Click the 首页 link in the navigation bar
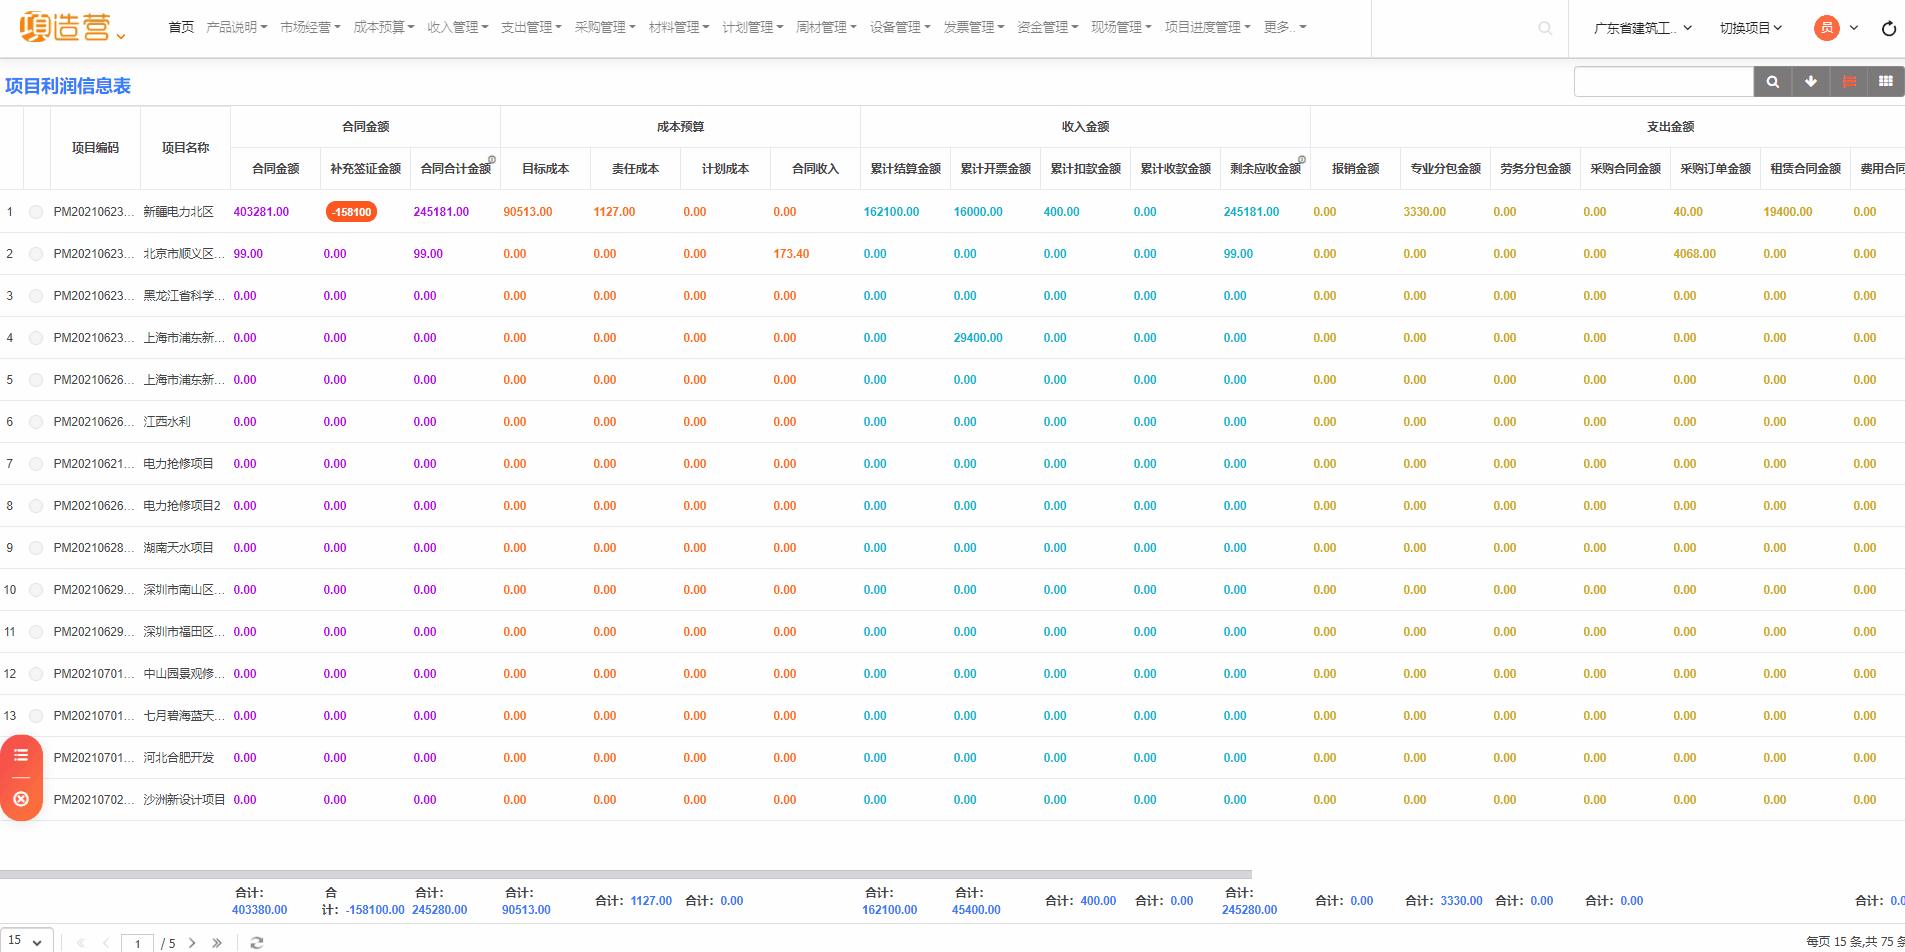1905x952 pixels. pos(181,27)
